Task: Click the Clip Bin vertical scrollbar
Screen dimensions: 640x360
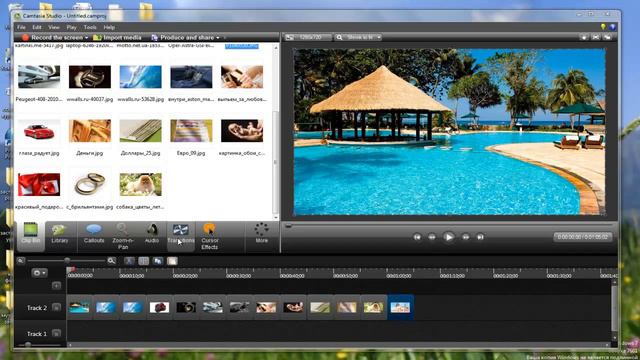Action: point(276,161)
